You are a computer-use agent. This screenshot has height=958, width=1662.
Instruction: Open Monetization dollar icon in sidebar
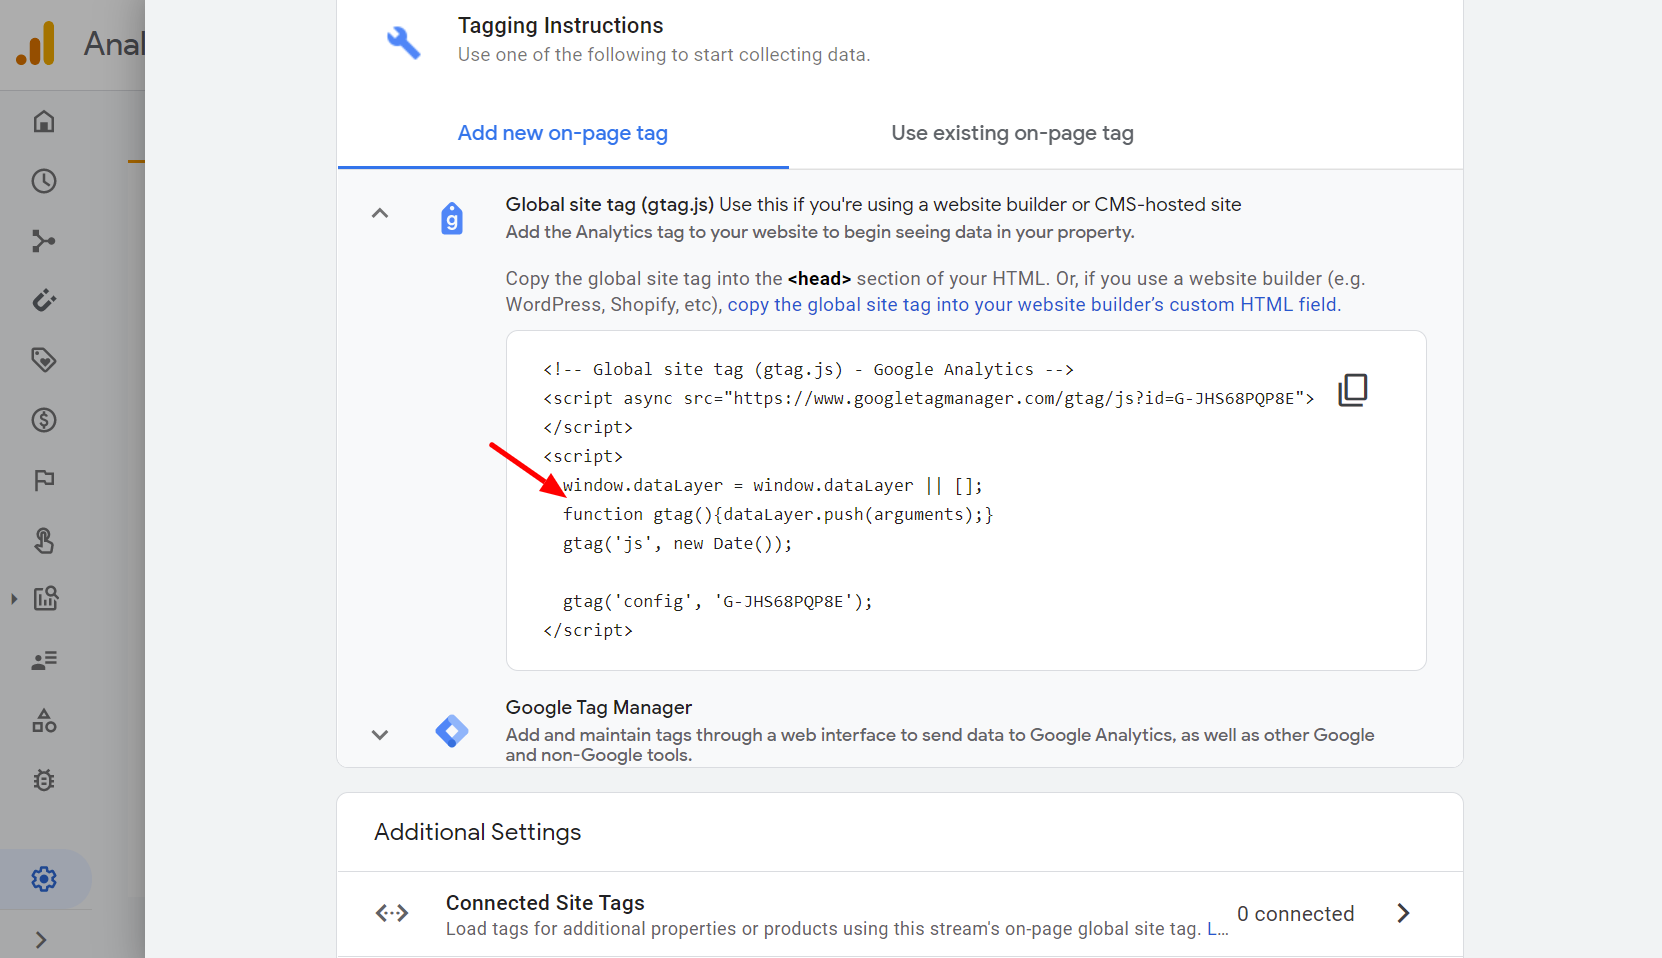pos(44,420)
